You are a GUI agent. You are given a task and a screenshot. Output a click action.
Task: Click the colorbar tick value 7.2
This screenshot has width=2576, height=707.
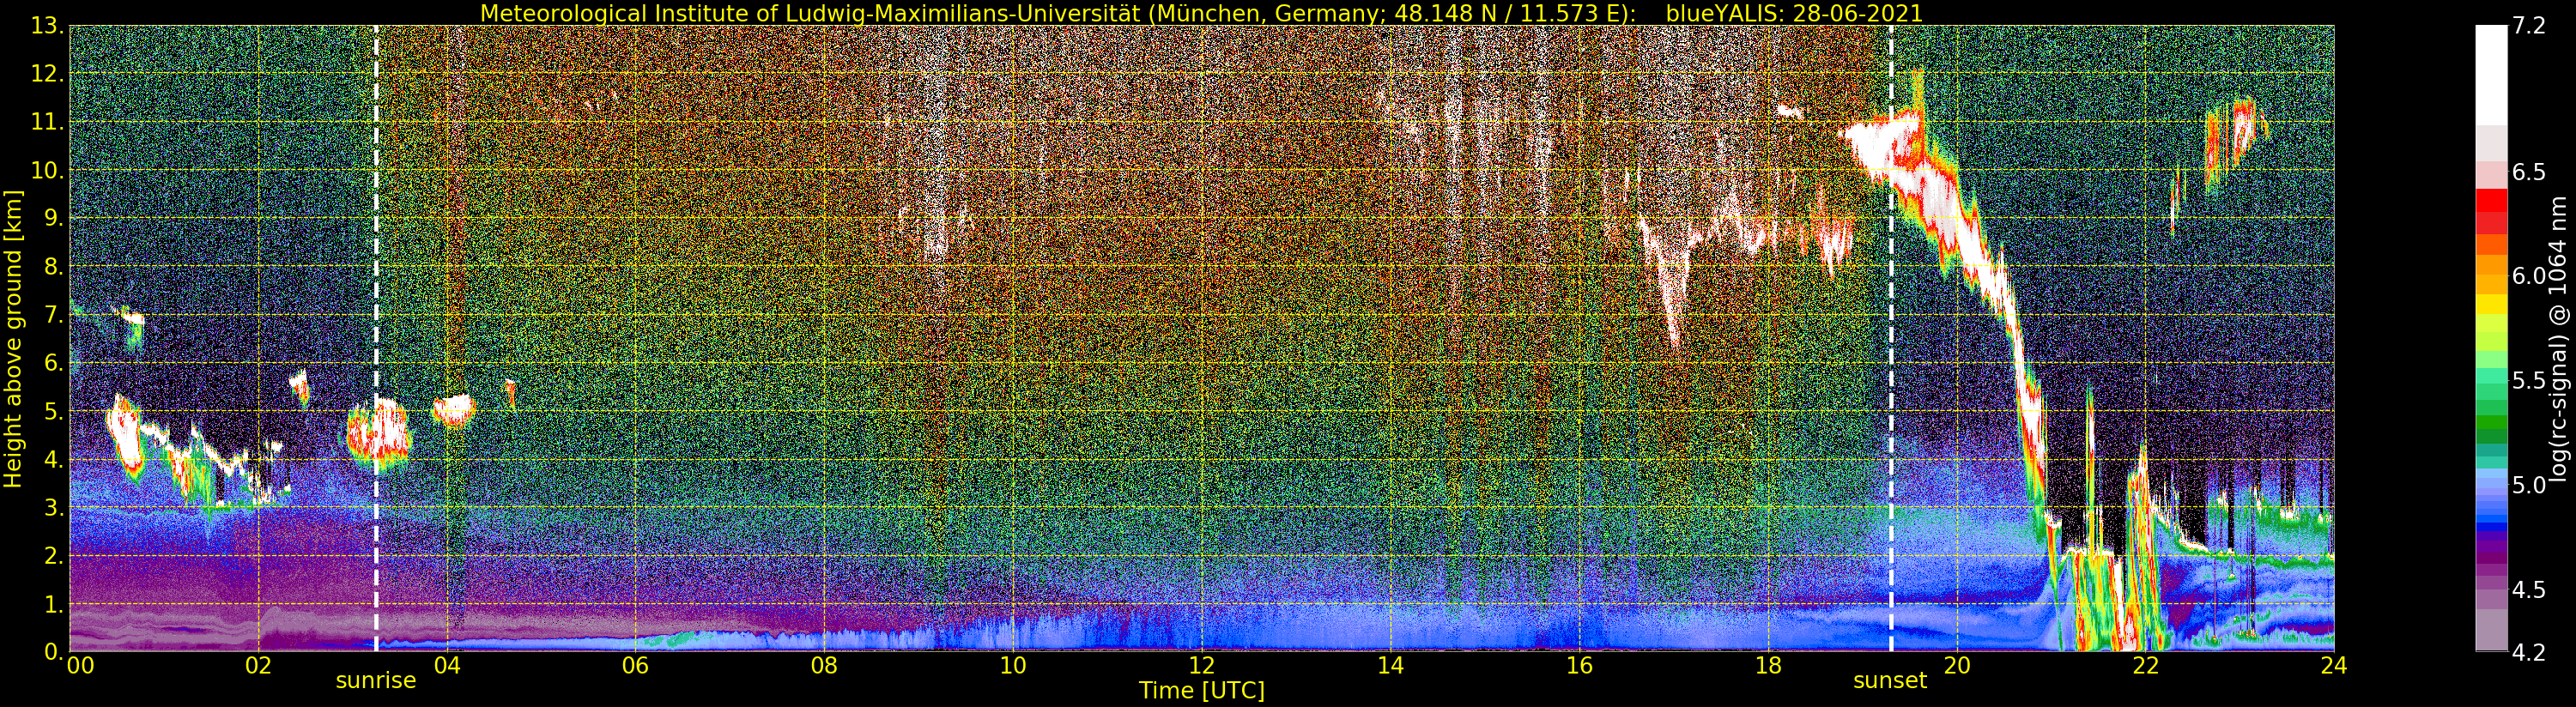point(2529,27)
